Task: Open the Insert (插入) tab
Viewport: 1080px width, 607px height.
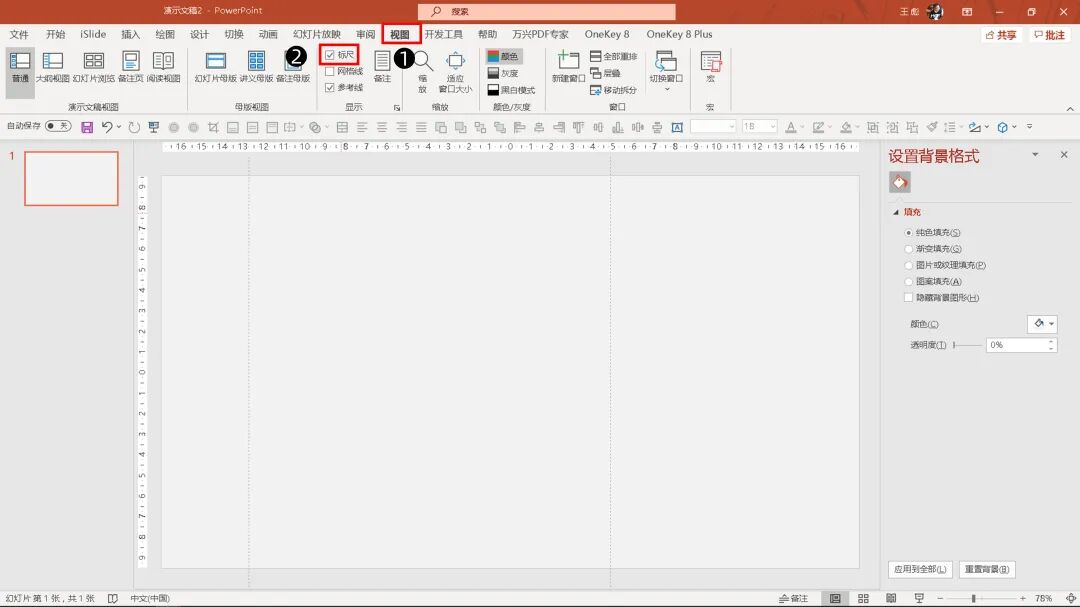Action: [130, 34]
